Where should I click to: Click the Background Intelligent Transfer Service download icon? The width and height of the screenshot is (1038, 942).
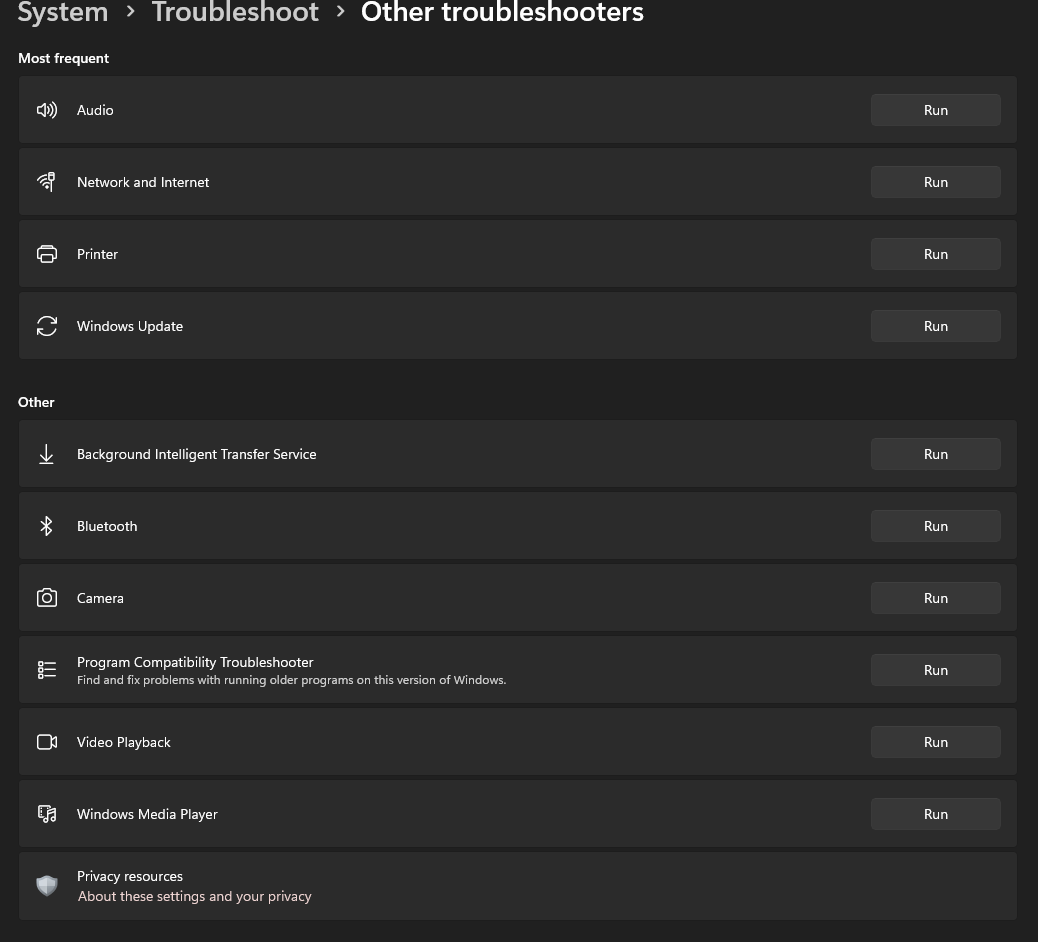pyautogui.click(x=47, y=454)
